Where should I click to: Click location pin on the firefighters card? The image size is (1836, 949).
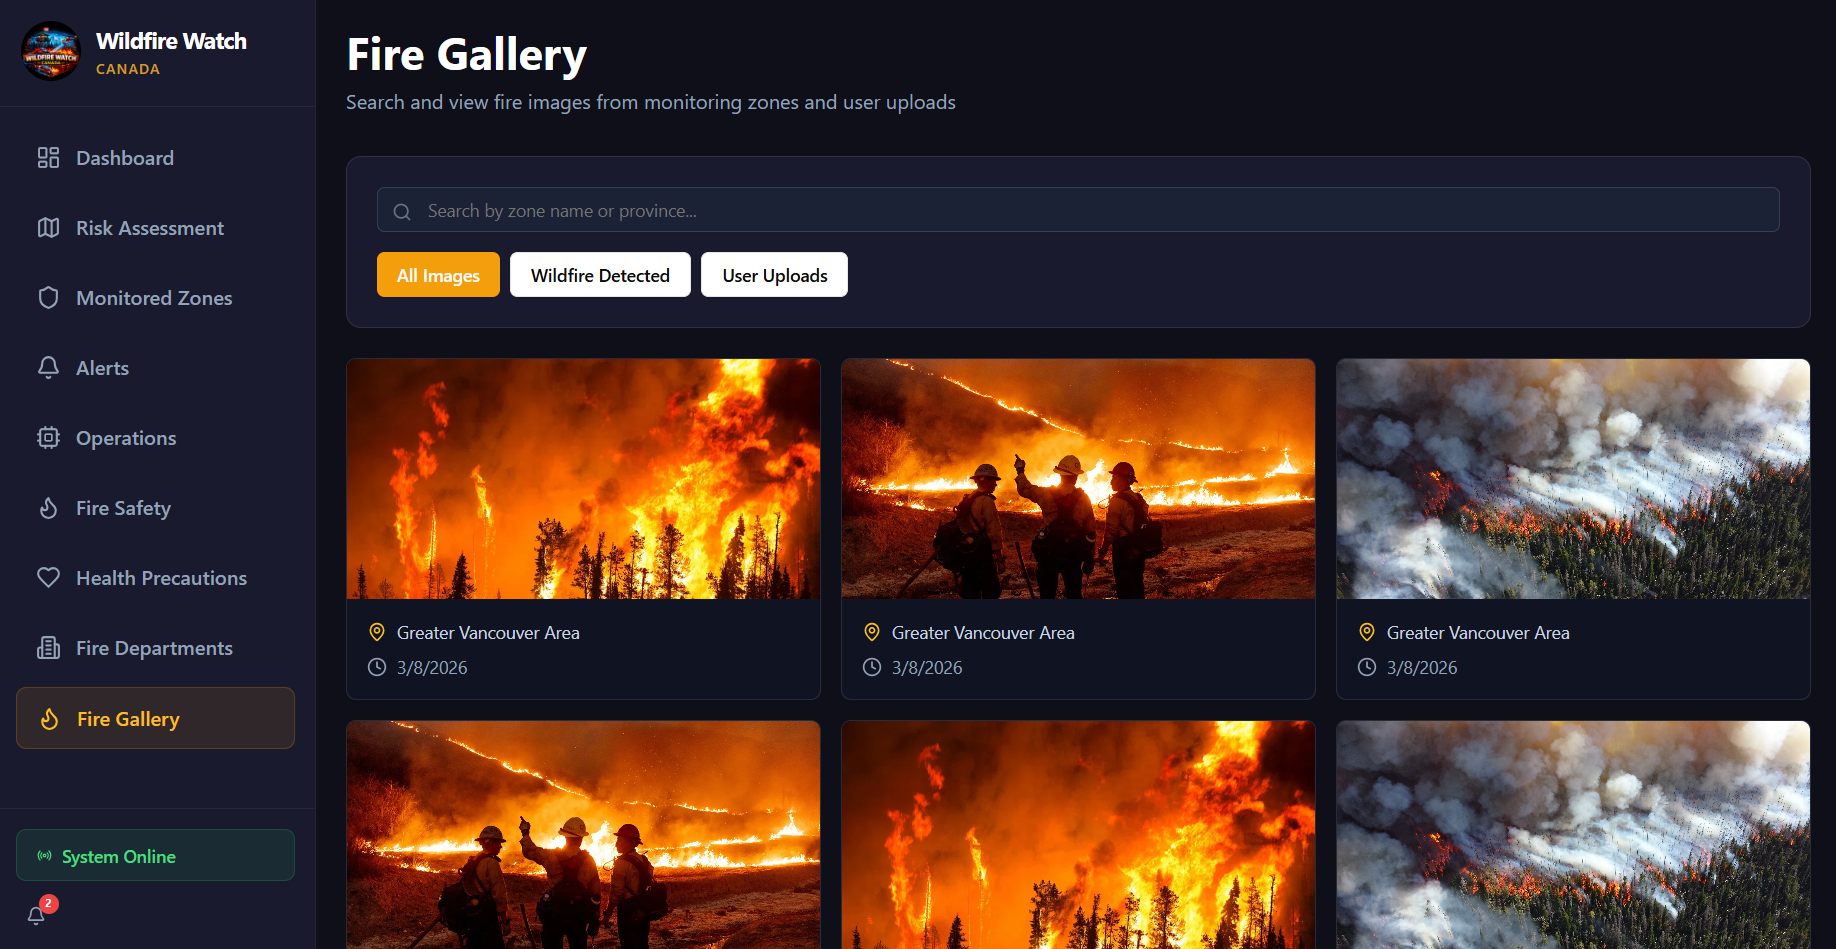[872, 632]
